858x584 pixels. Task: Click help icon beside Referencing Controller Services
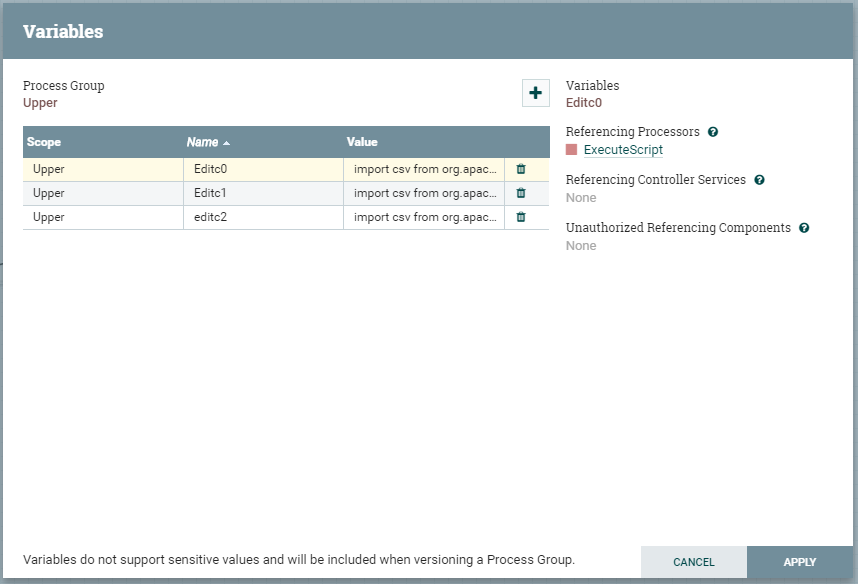(759, 180)
